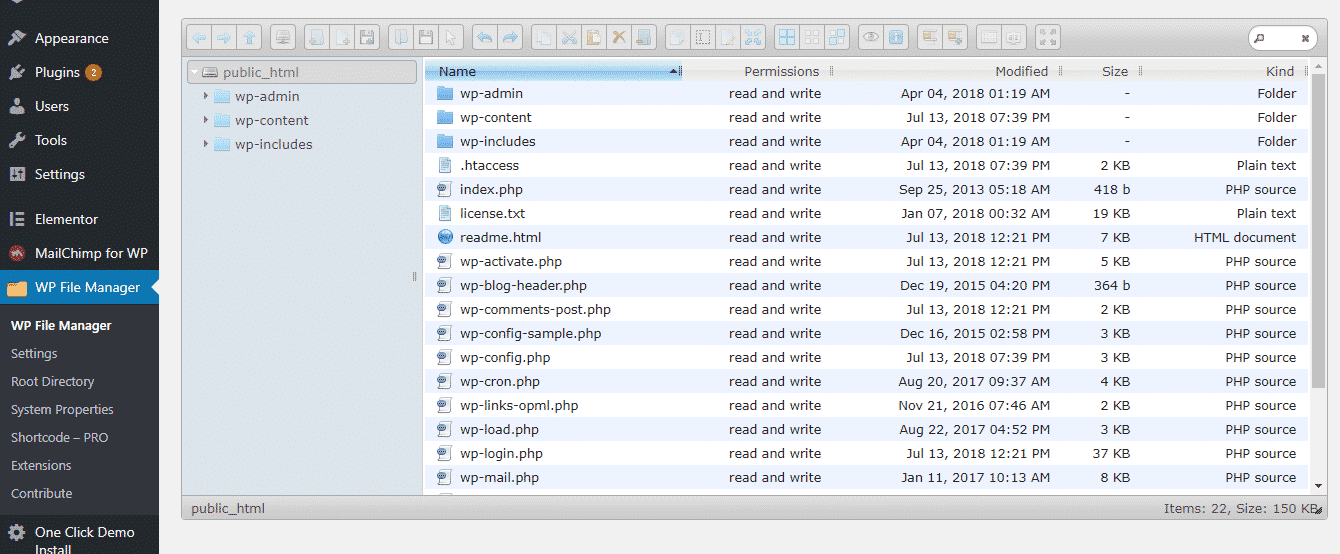Select the wp-config.php file row
Image resolution: width=1340 pixels, height=554 pixels.
(x=867, y=357)
